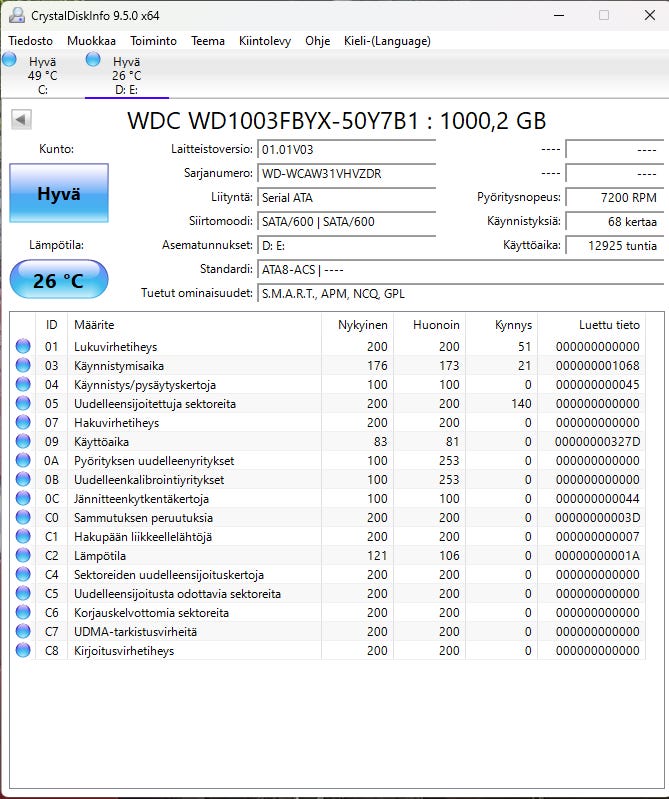Click the Määrite column header

coord(194,325)
